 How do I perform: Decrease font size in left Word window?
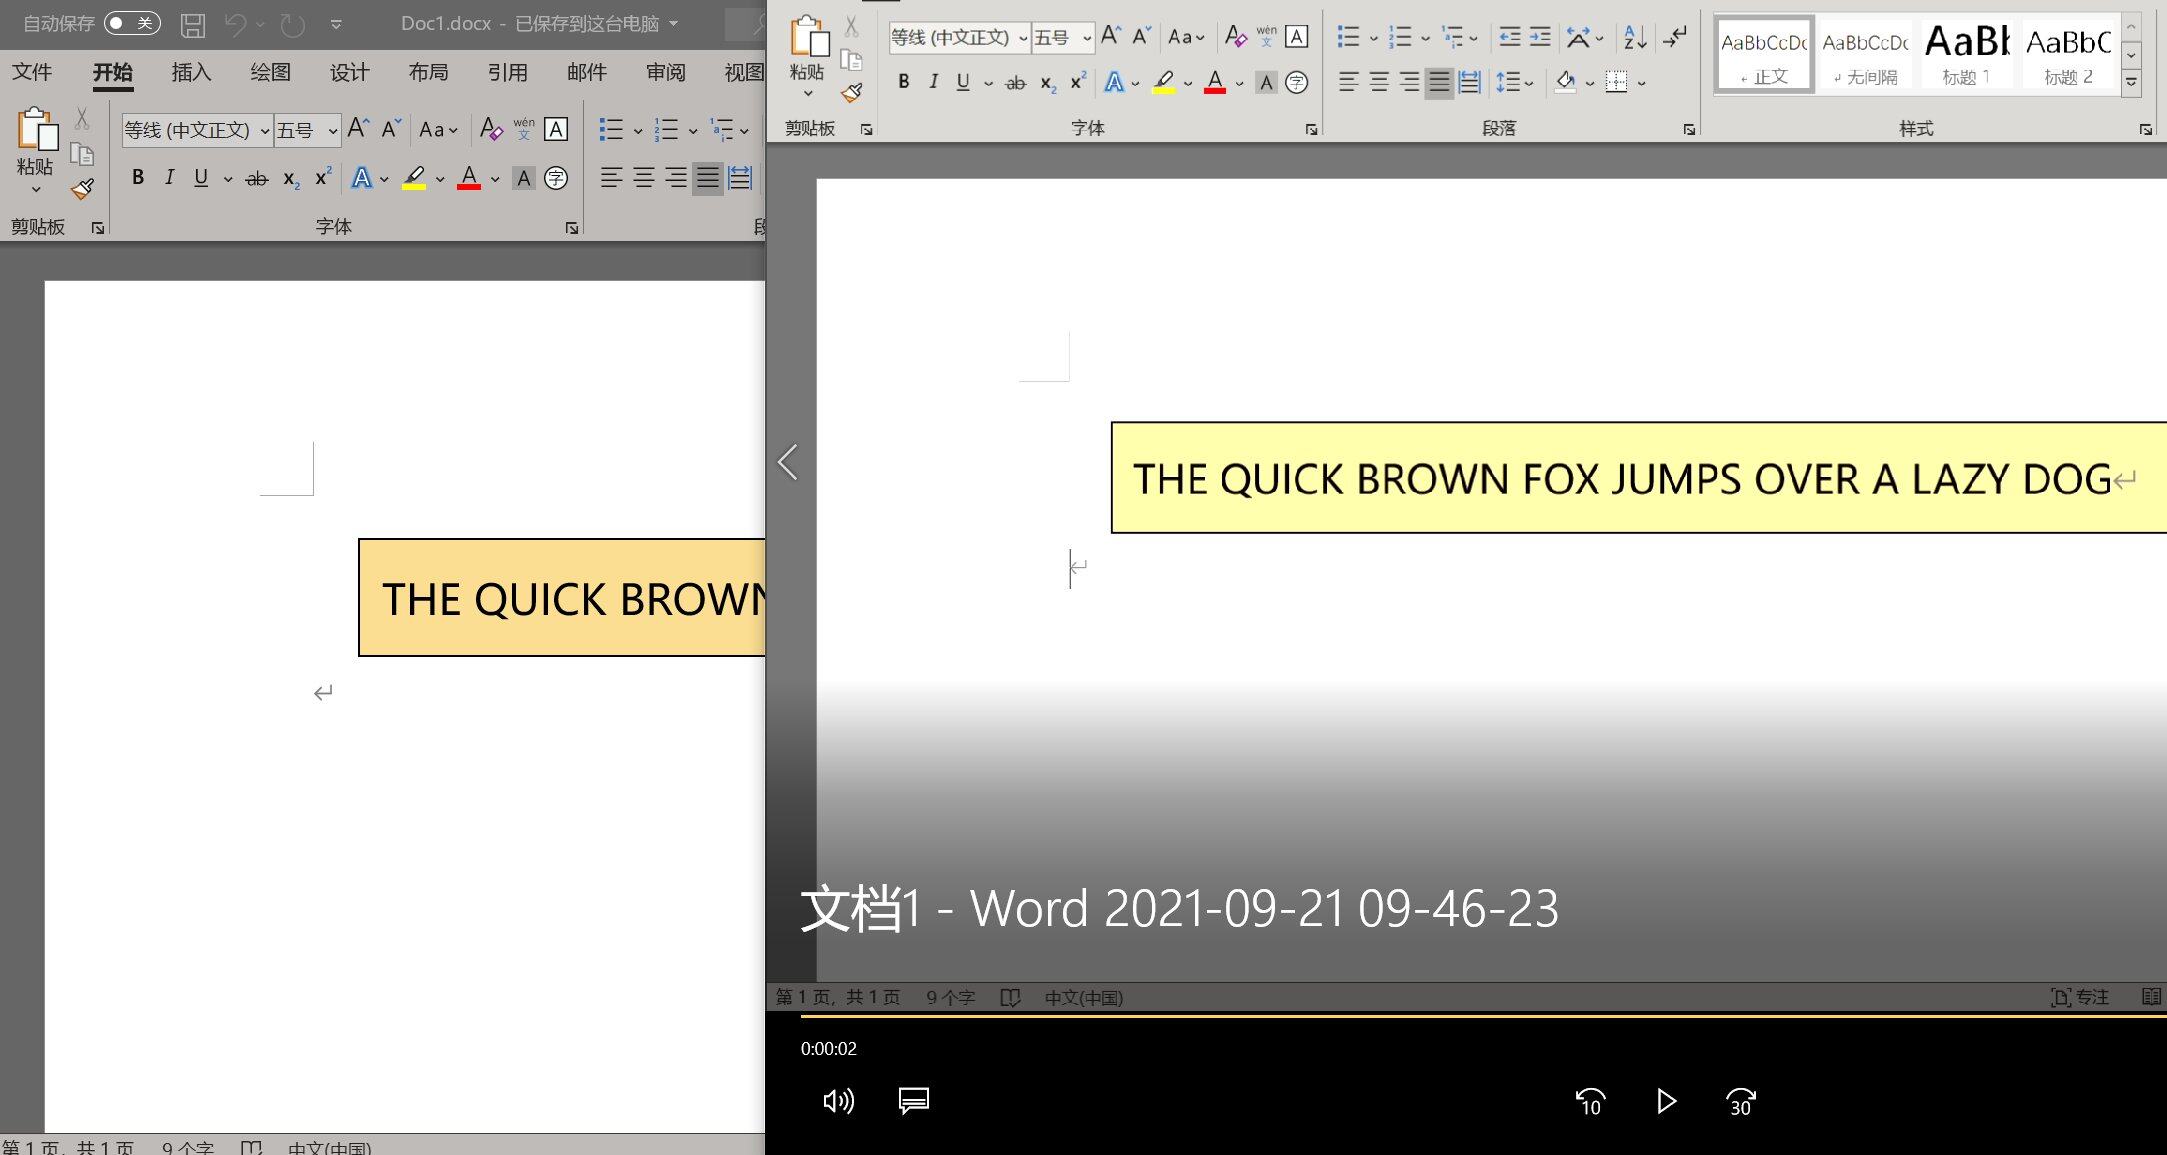pos(391,128)
